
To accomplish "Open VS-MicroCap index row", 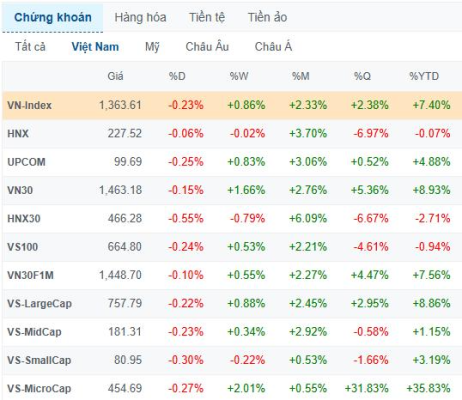I will [x=232, y=389].
